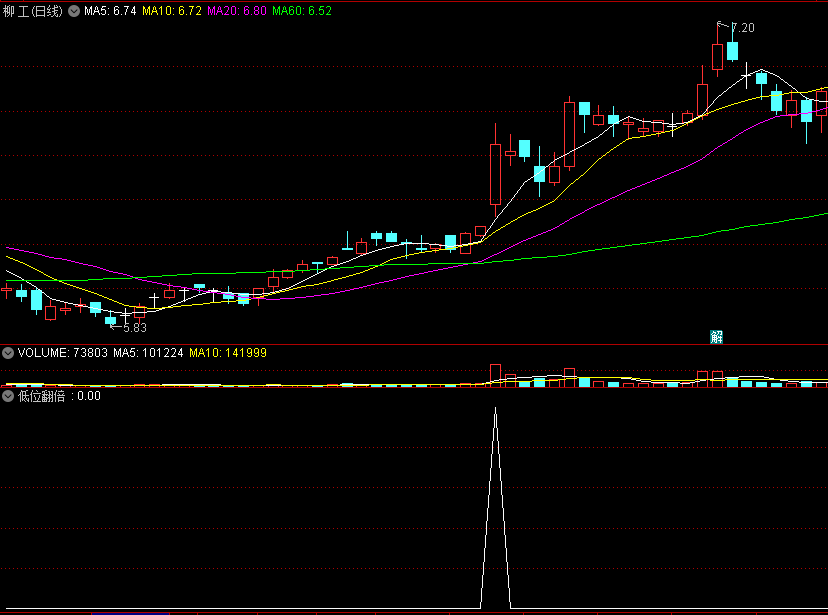Select the volume MA10: 141999 label
Viewport: 828px width, 615px height.
[228, 353]
